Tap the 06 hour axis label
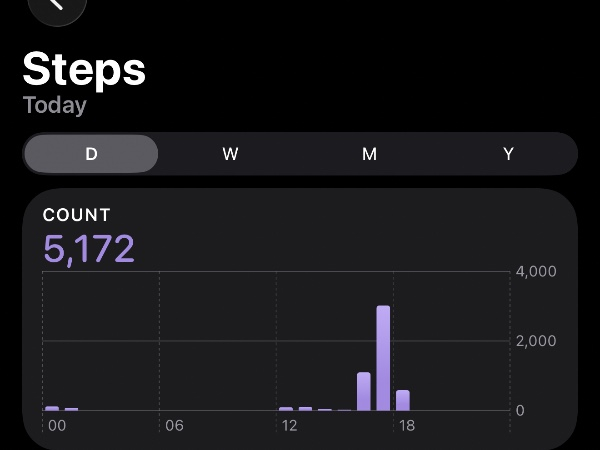Image resolution: width=600 pixels, height=450 pixels. click(x=174, y=426)
